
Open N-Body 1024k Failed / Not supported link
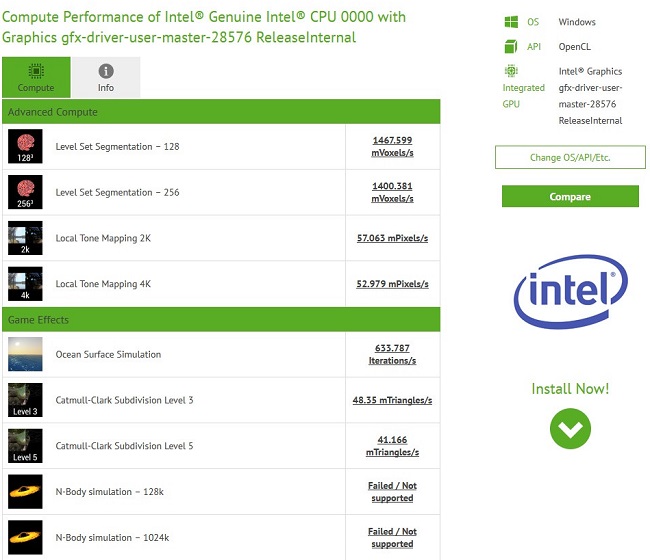pyautogui.click(x=392, y=537)
